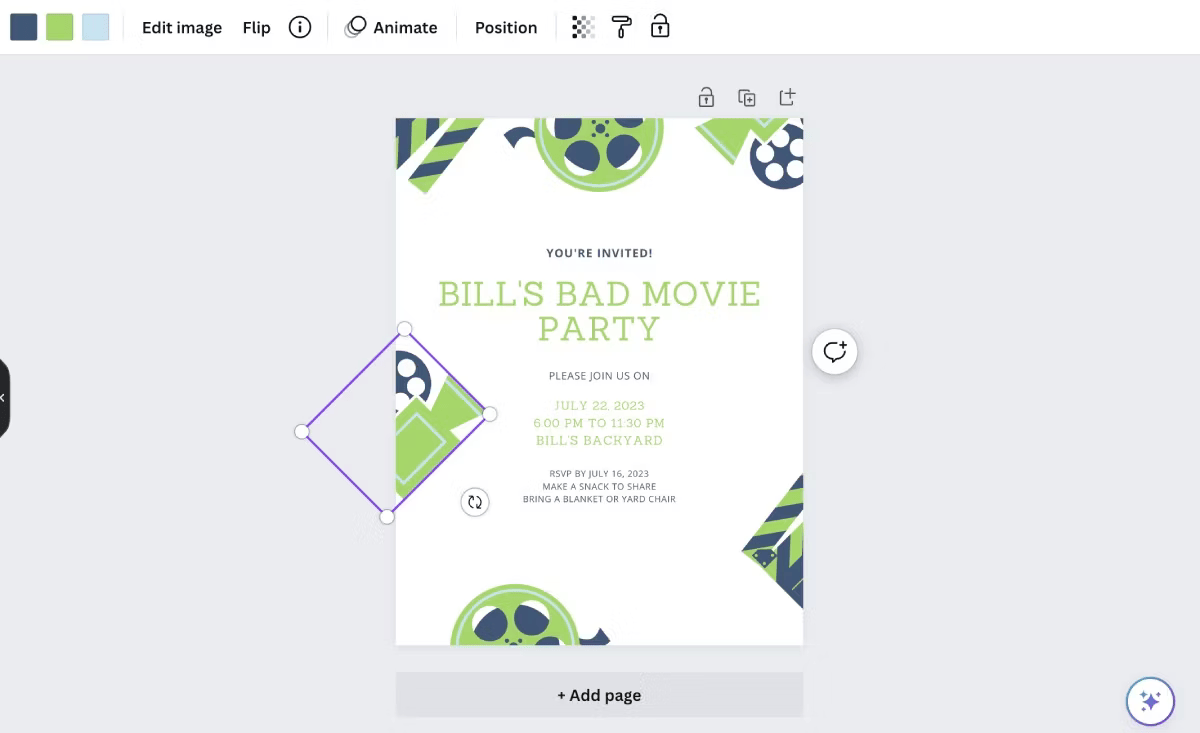The width and height of the screenshot is (1200, 733).
Task: Open the Edit image menu
Action: coord(181,27)
